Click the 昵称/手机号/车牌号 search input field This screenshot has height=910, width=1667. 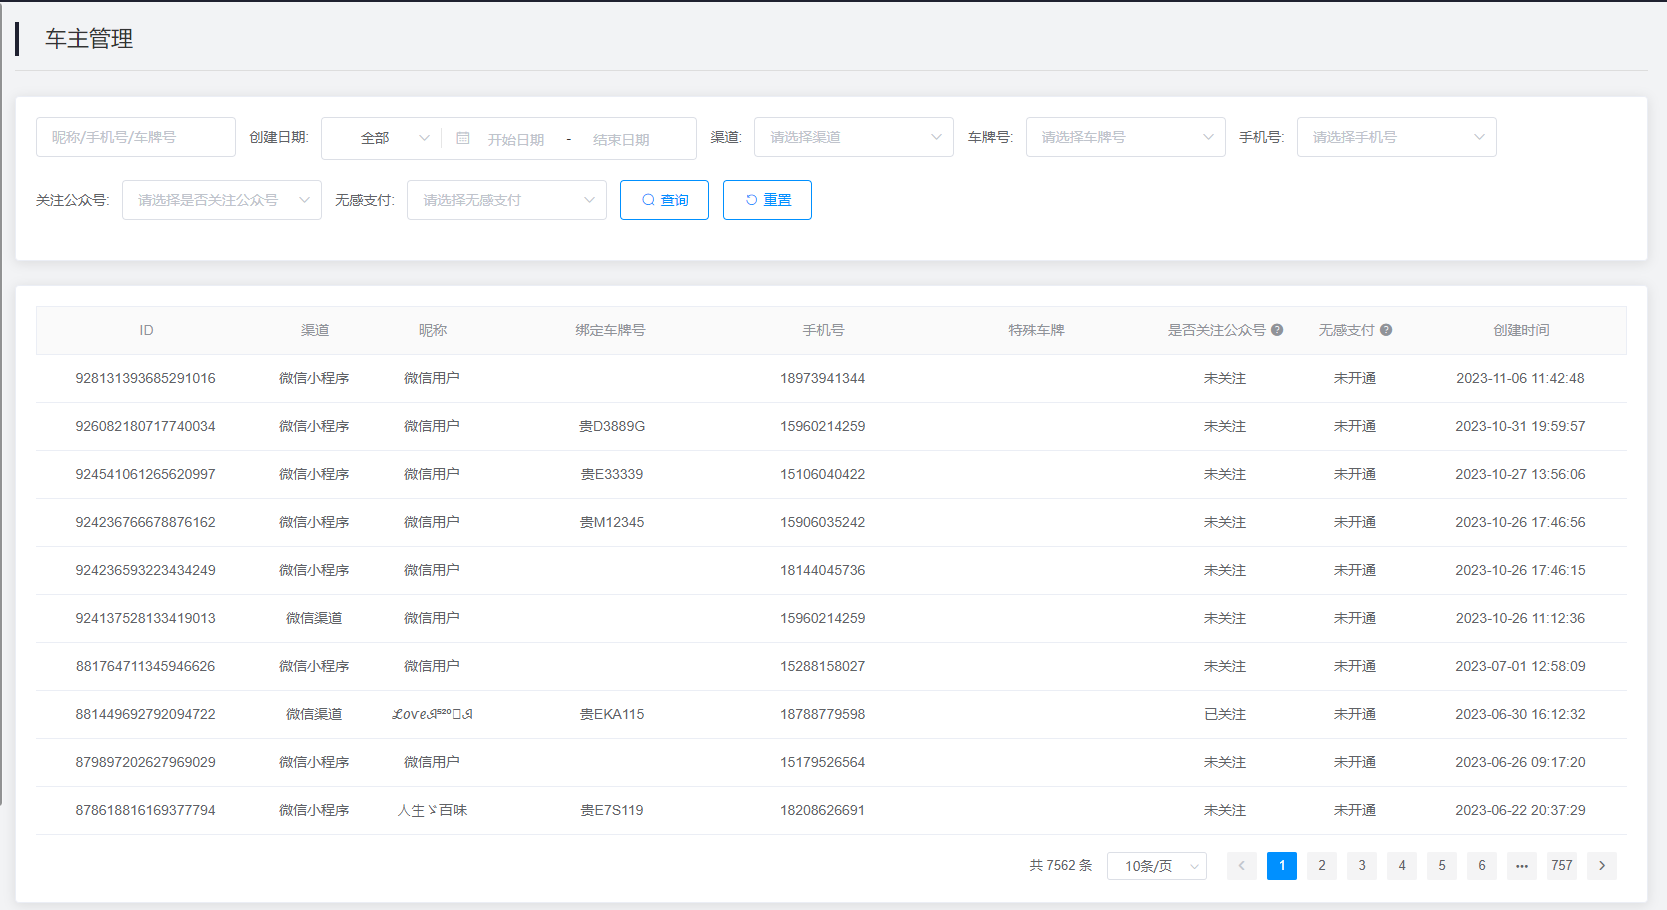click(136, 137)
